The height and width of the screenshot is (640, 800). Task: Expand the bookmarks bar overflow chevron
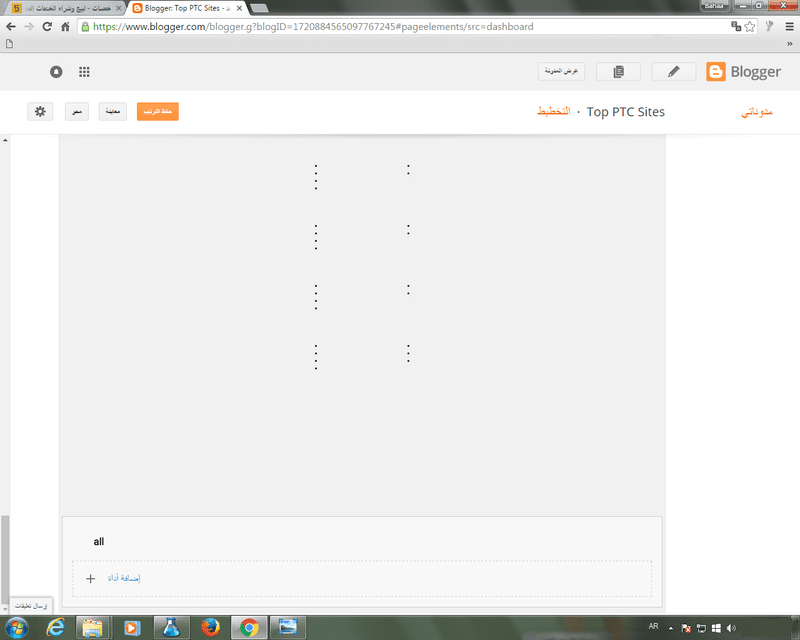point(790,44)
